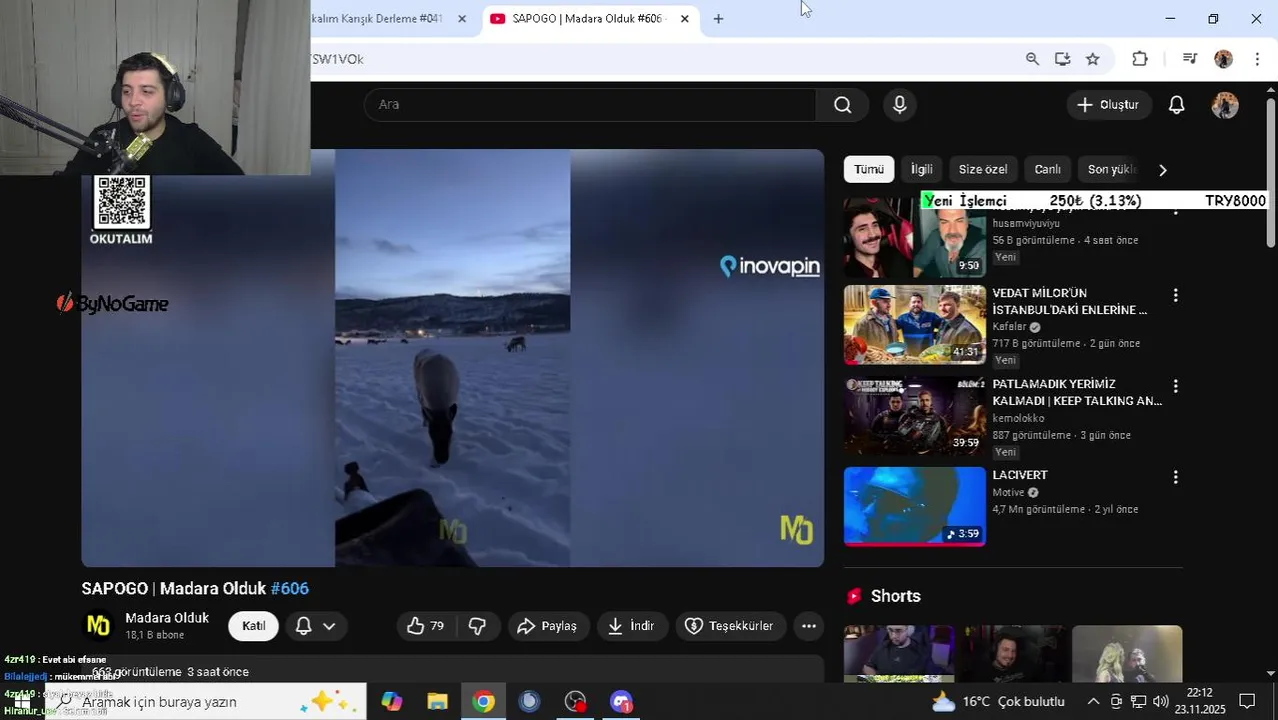Click the Motive channel name
Screen dimensions: 1278x720
pyautogui.click(x=1008, y=493)
